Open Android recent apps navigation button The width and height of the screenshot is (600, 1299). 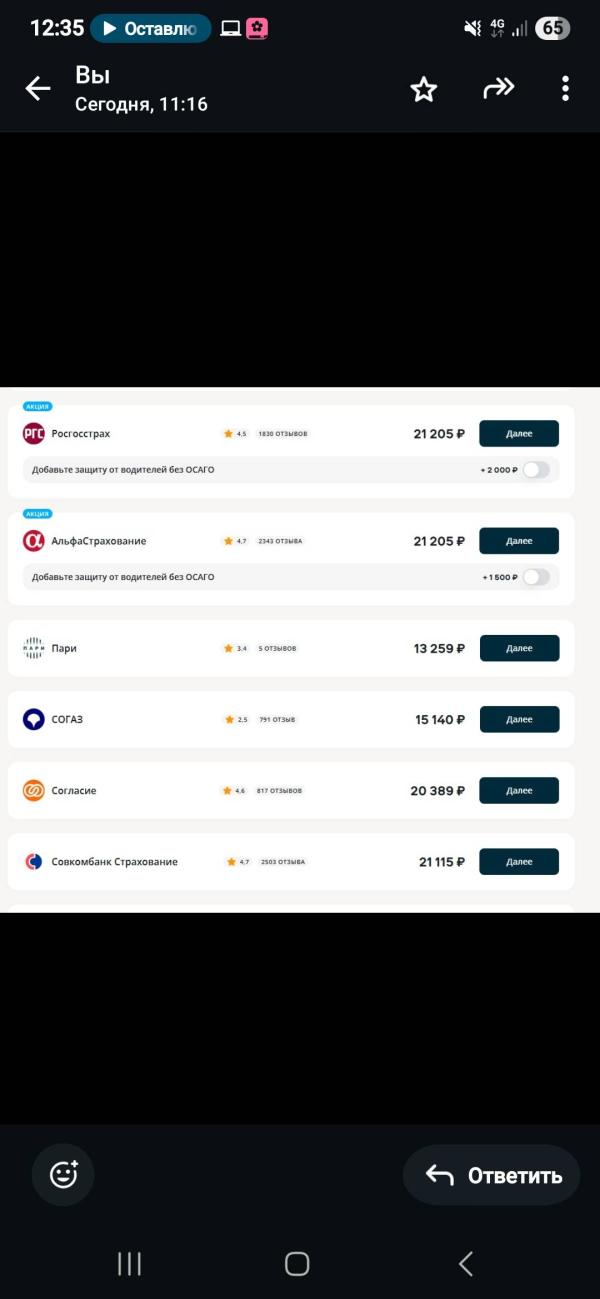tap(129, 1263)
